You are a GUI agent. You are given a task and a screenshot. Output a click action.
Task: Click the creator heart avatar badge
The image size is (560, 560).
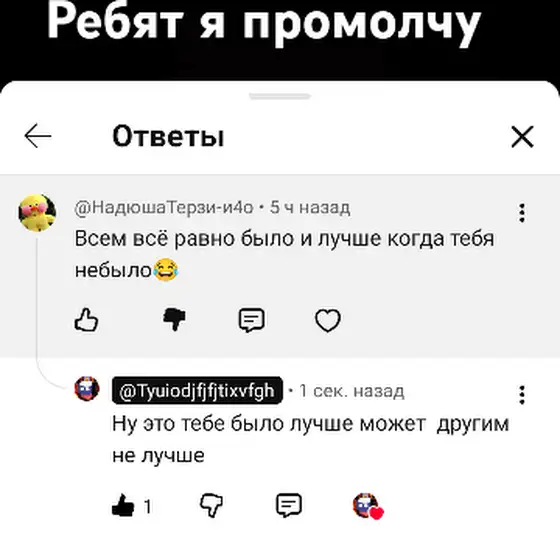[x=368, y=506]
